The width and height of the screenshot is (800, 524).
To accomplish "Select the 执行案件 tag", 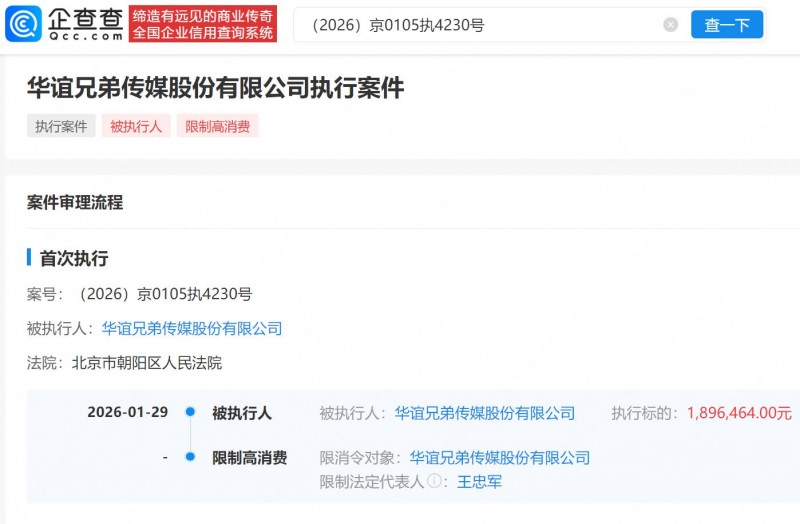I will [x=61, y=126].
